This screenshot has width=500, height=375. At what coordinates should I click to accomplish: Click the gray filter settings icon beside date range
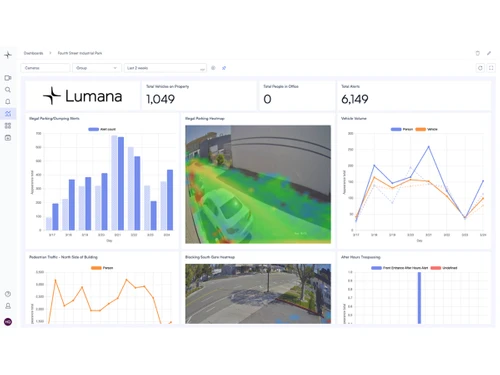tap(213, 68)
